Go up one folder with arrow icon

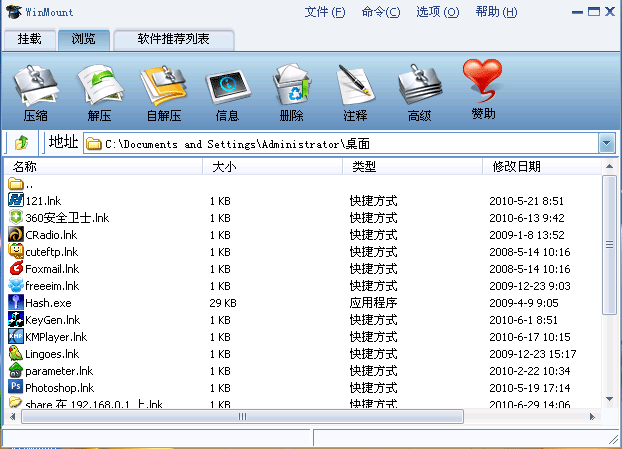point(21,143)
